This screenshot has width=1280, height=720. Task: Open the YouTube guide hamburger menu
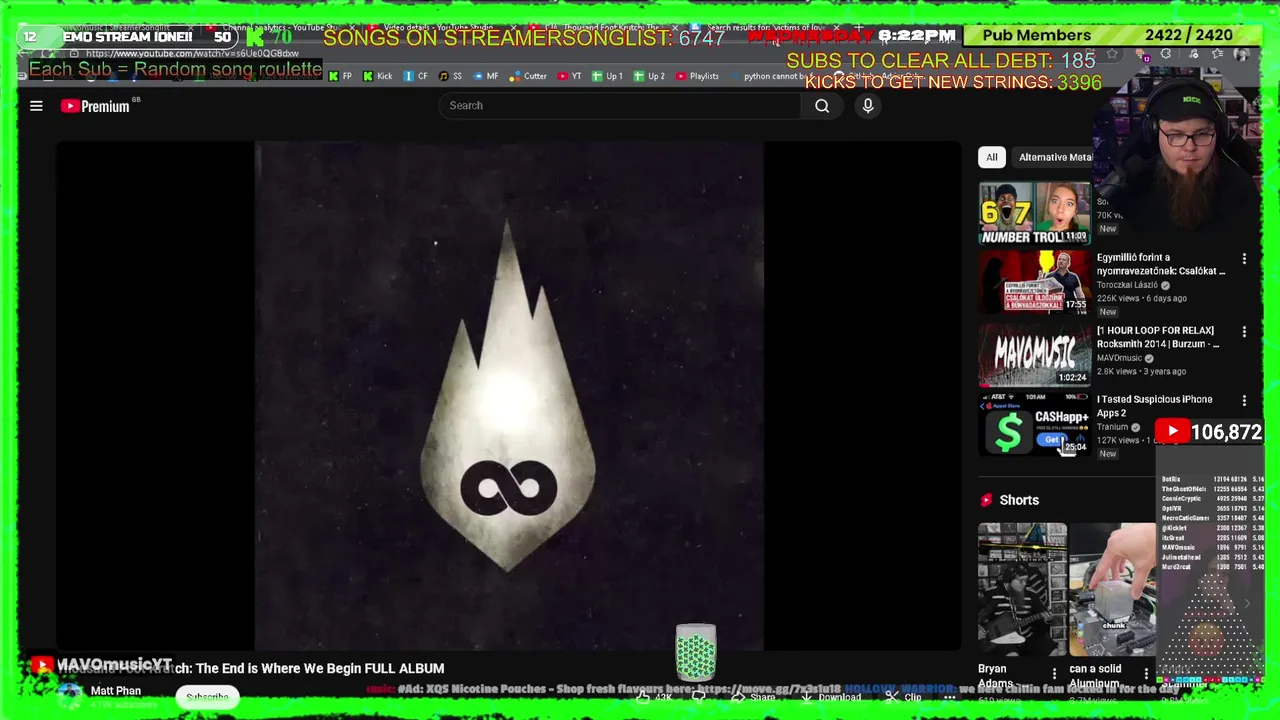tap(36, 105)
